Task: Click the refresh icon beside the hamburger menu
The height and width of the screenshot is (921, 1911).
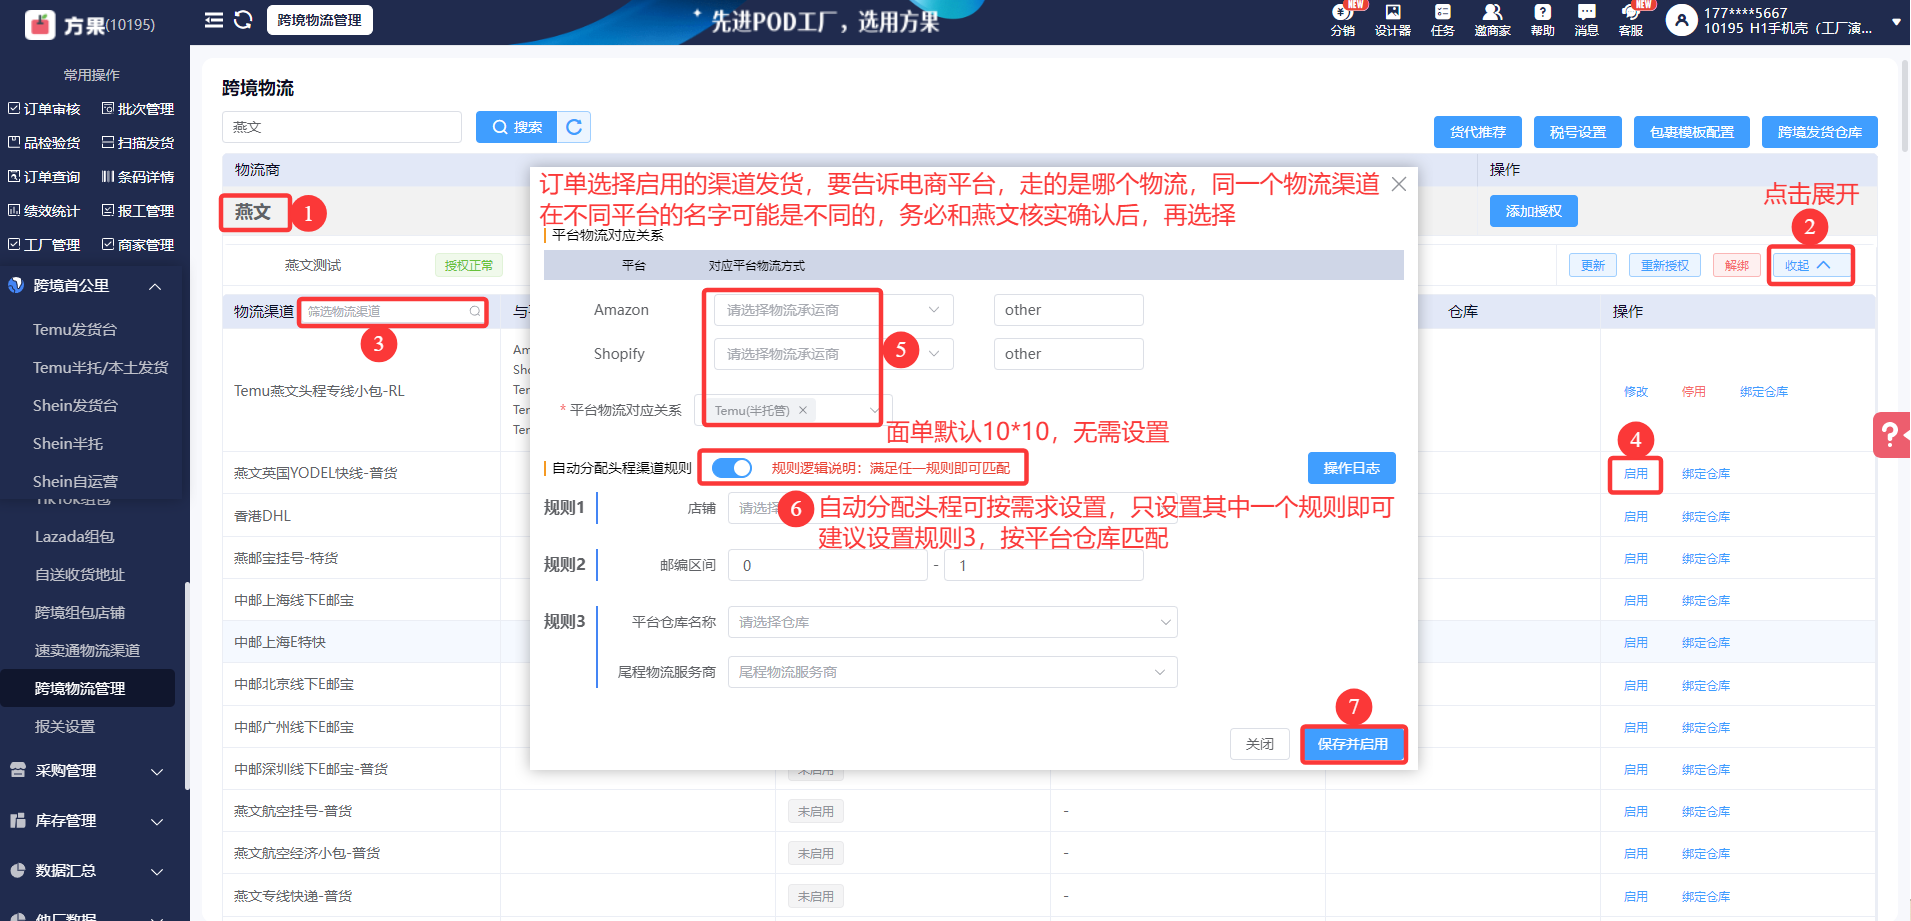Action: click(243, 20)
